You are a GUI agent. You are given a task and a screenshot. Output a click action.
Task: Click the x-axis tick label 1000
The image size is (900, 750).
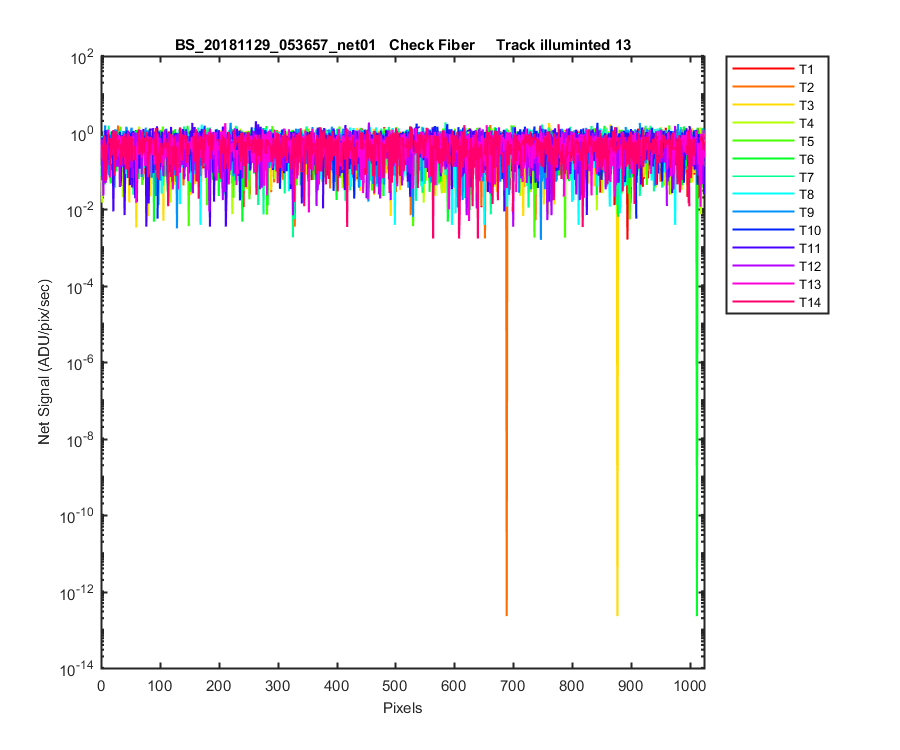click(x=690, y=686)
